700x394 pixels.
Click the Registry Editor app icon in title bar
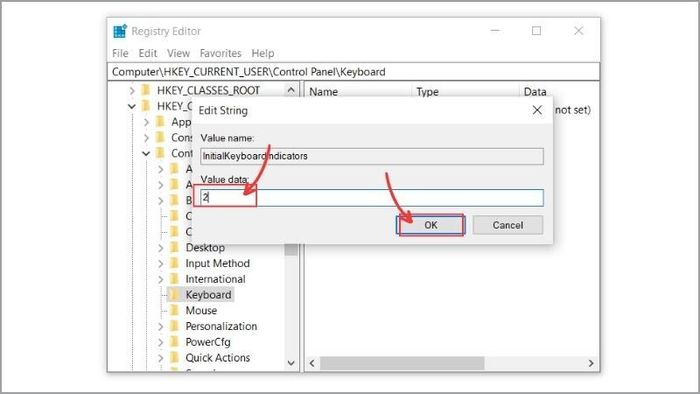coord(120,31)
